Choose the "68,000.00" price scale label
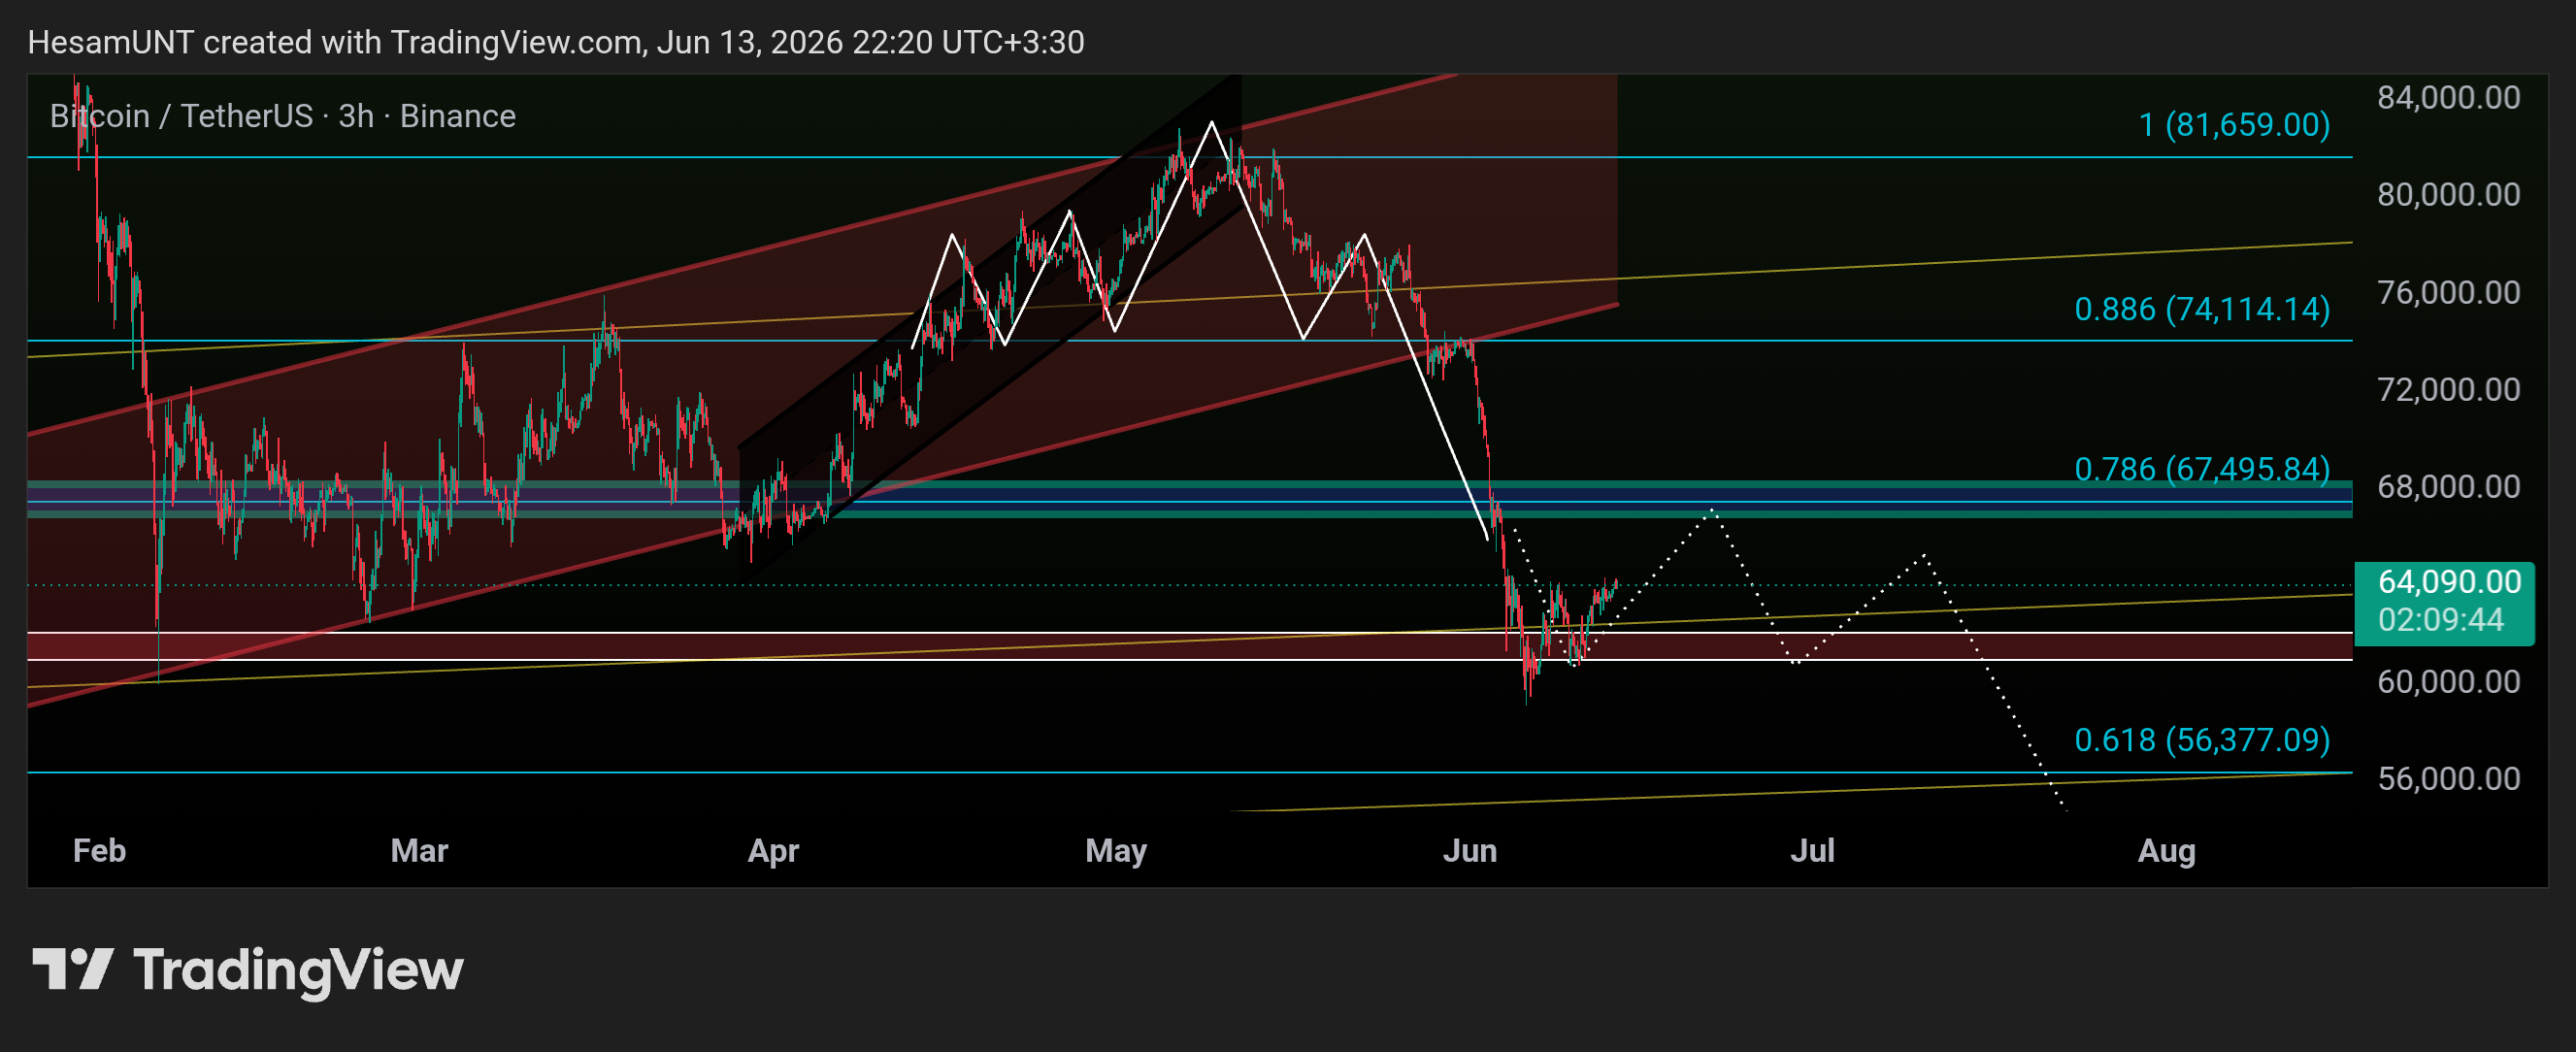This screenshot has width=2576, height=1052. [2449, 487]
